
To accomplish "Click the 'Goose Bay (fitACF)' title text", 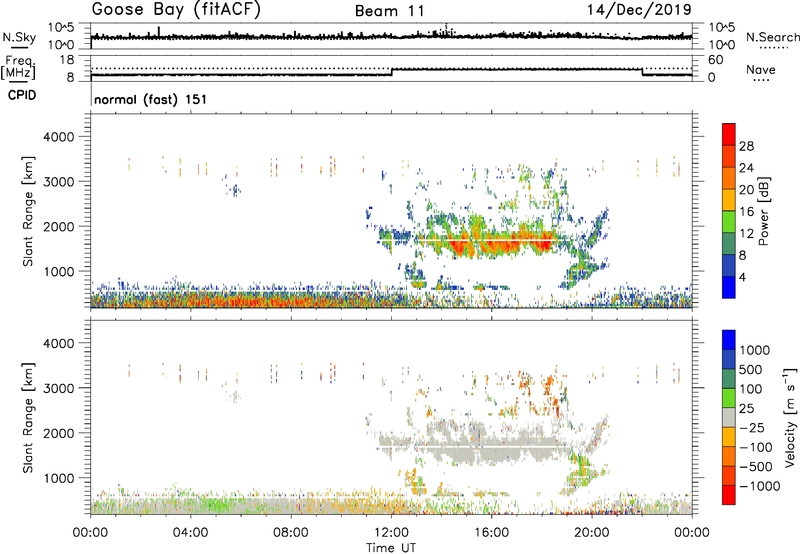I will pyautogui.click(x=176, y=10).
